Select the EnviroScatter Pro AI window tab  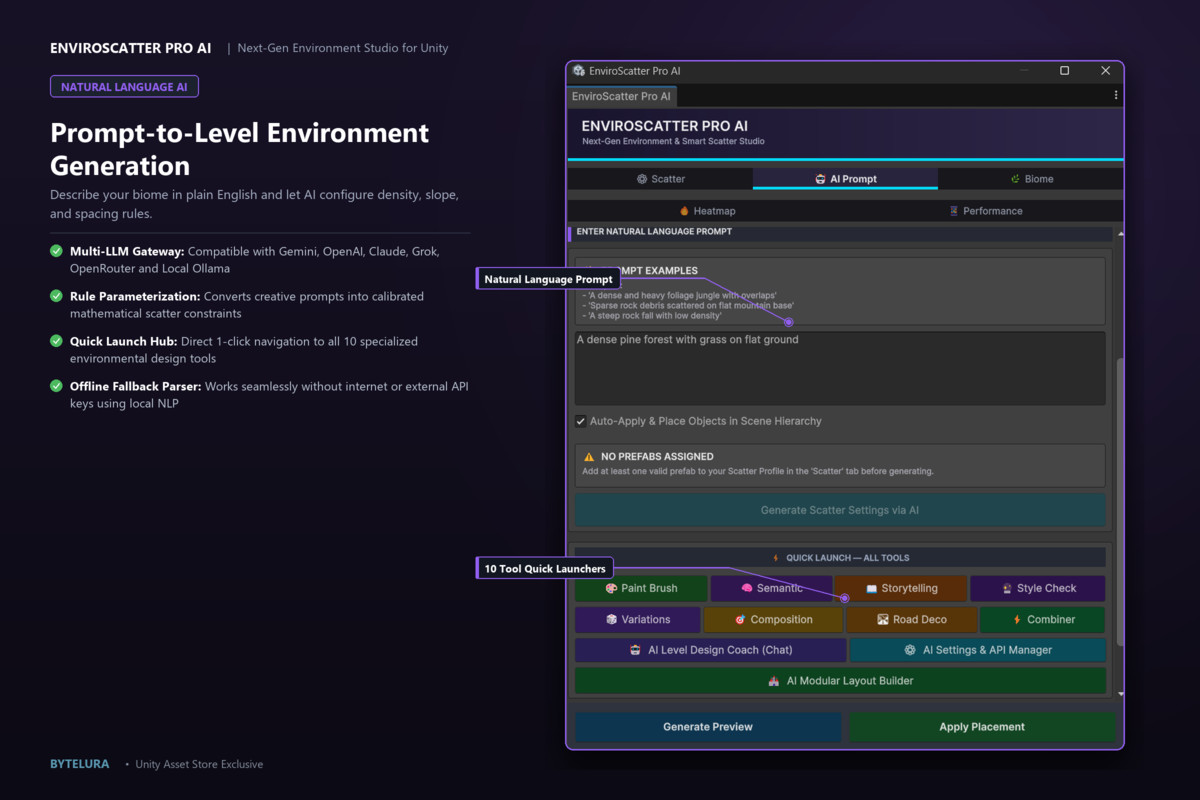[x=621, y=96]
